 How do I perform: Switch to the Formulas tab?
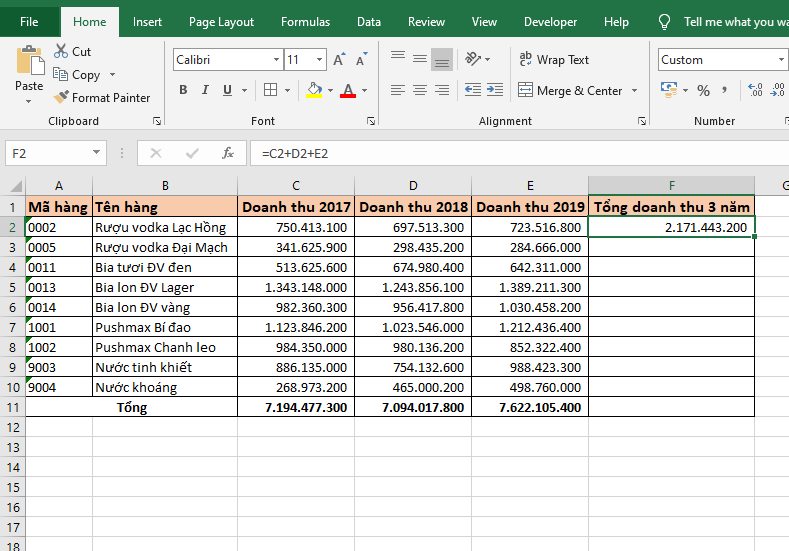pos(305,22)
